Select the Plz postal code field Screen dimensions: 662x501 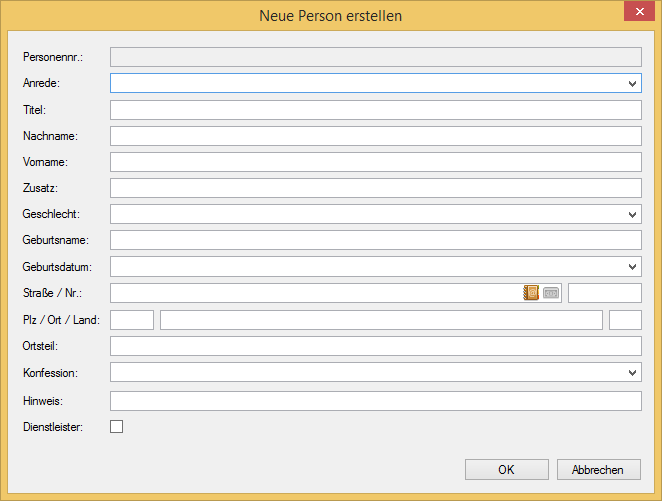tap(132, 320)
